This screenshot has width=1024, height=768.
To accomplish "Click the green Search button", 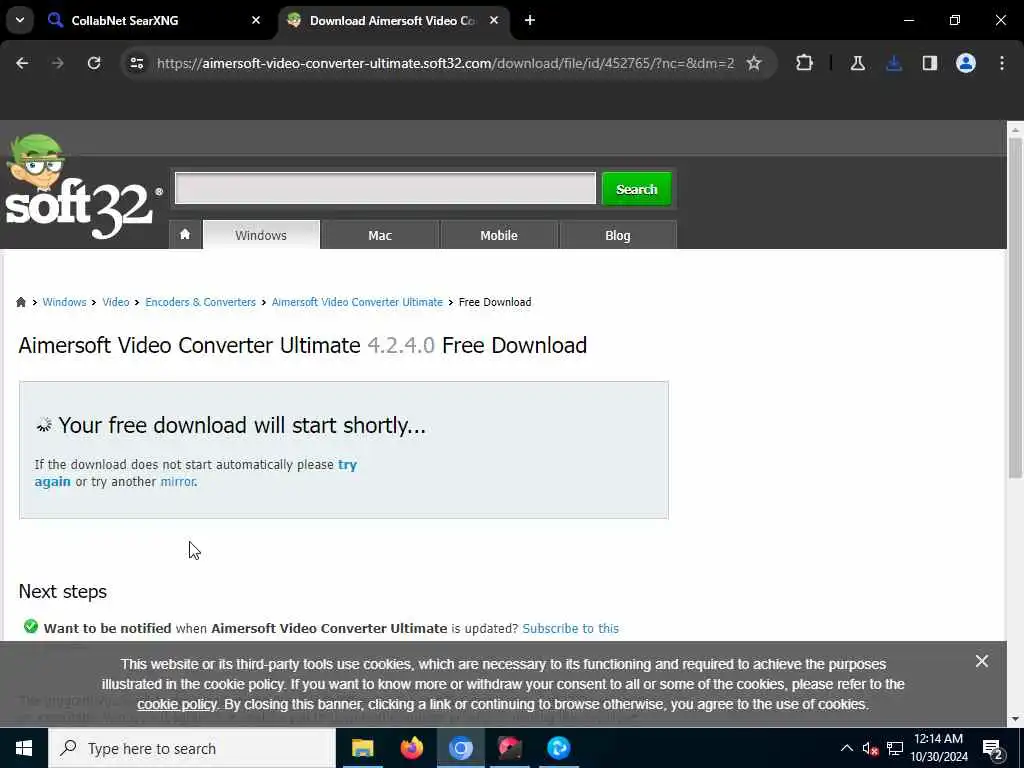I will point(637,189).
